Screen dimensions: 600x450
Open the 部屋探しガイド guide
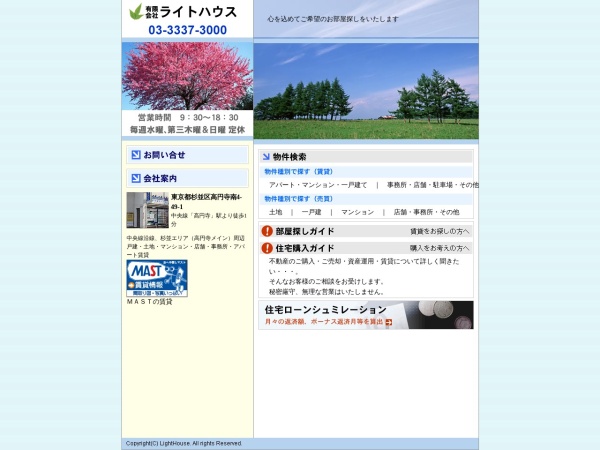click(305, 231)
